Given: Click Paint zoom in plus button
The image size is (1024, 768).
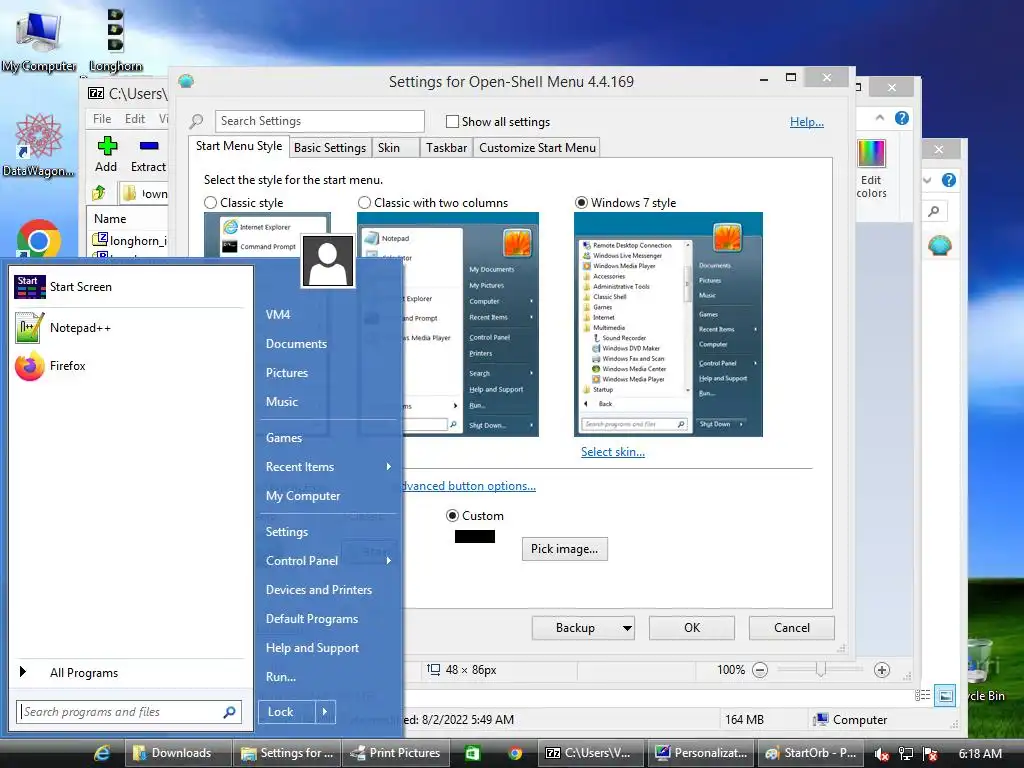Looking at the screenshot, I should click(882, 670).
